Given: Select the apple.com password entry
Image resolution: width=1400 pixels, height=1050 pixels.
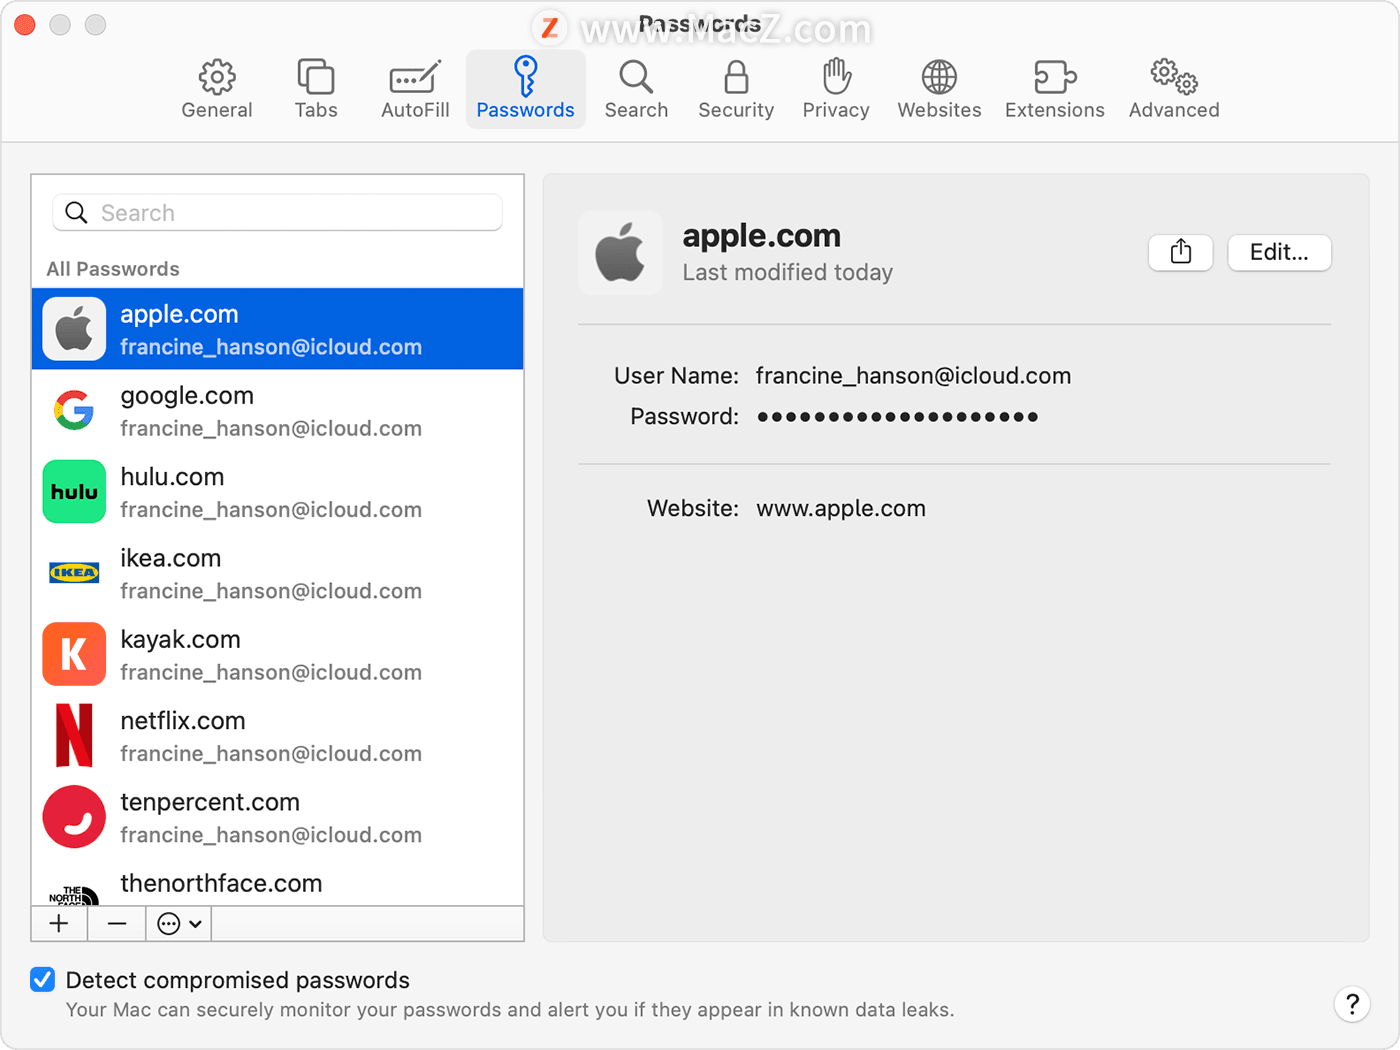Looking at the screenshot, I should coord(278,329).
